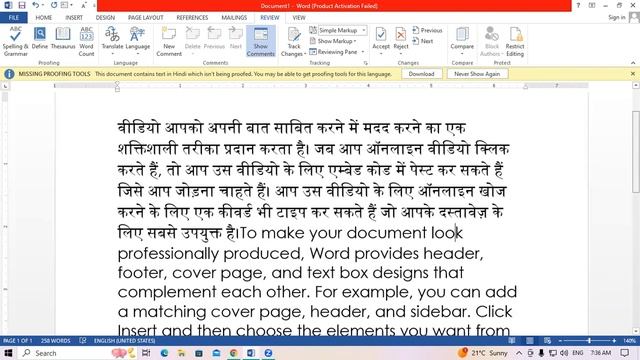Run the Spelling & Grammar check
This screenshot has width=640, height=360.
(x=16, y=41)
